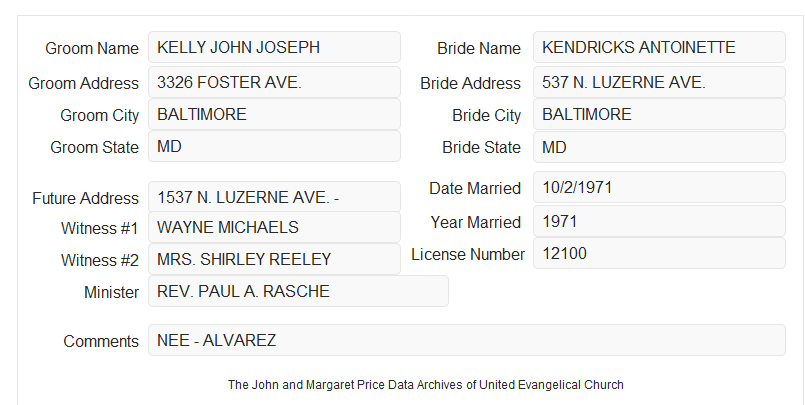Viewport: 805px width, 405px height.
Task: Click the Bride Name label
Action: coord(479,48)
